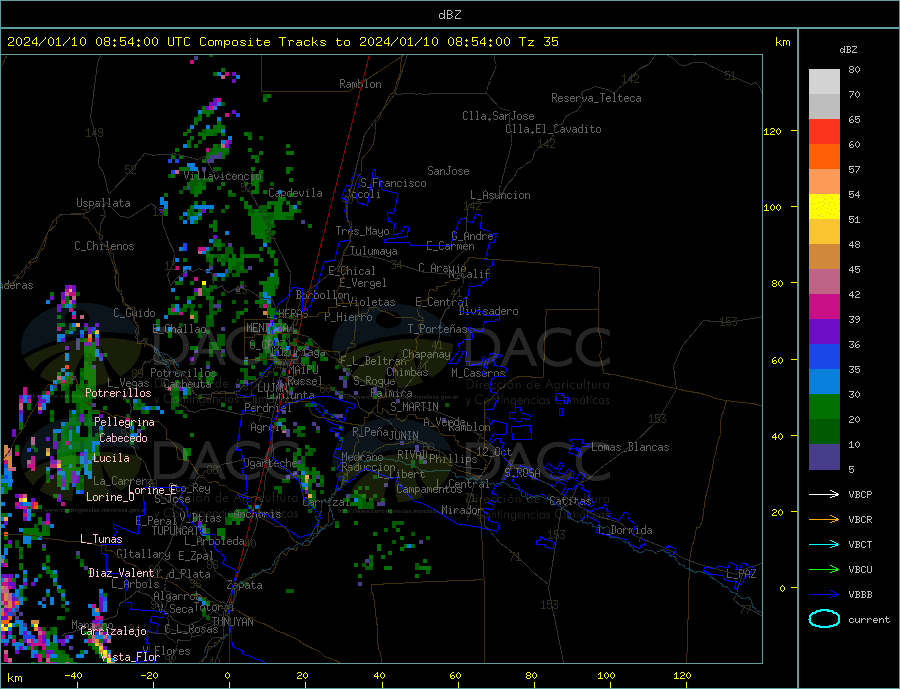The height and width of the screenshot is (689, 900).
Task: Click the 'dBZ' heading above color scale
Action: [848, 50]
